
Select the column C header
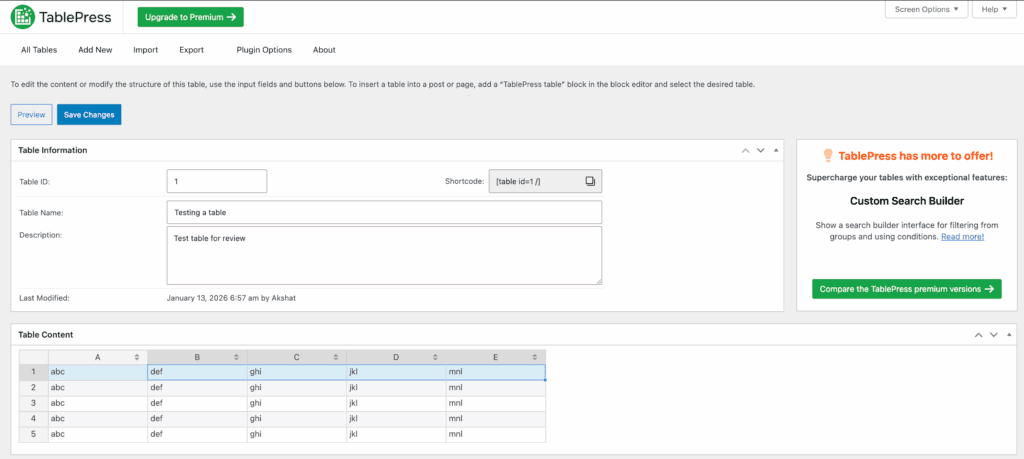[297, 357]
